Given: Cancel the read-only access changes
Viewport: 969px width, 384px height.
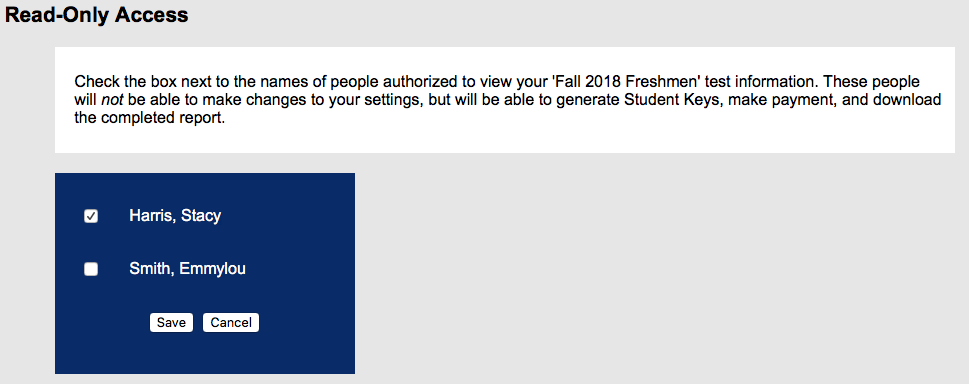Looking at the screenshot, I should (231, 322).
